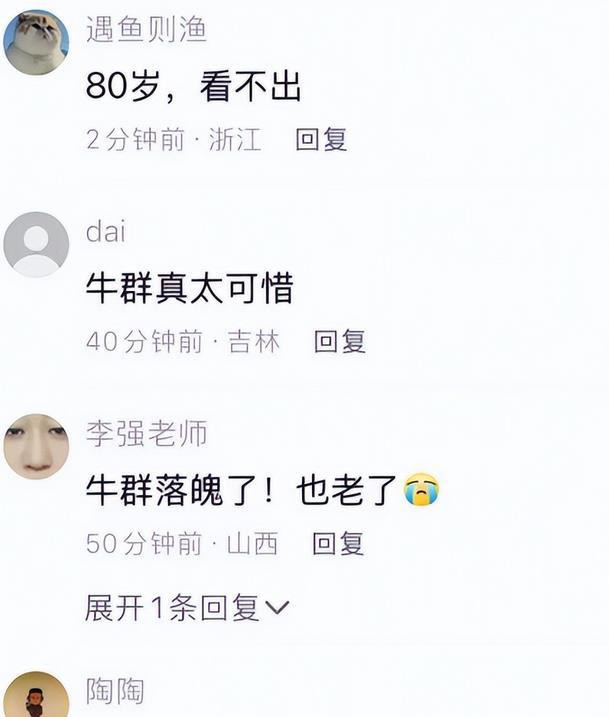Click the chevron next to 展开1条回复
The height and width of the screenshot is (717, 609).
point(277,608)
